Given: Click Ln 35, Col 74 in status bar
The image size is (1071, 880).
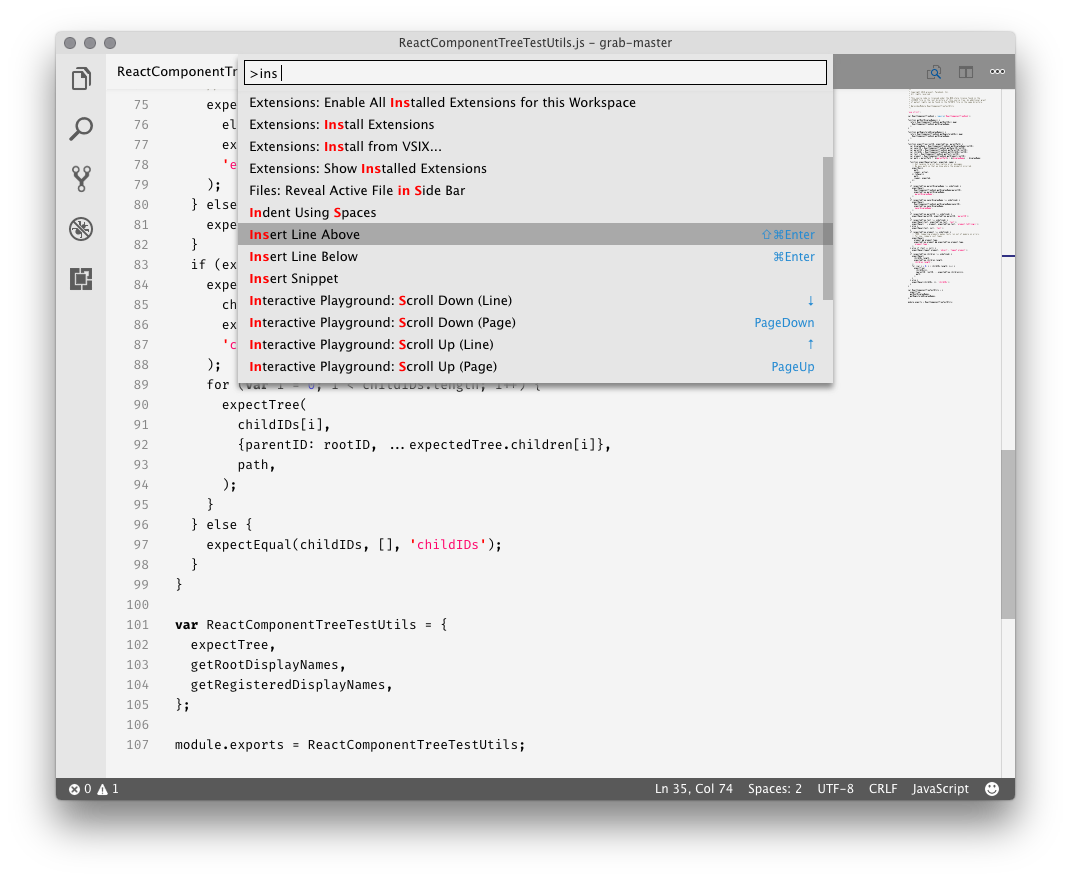Looking at the screenshot, I should (693, 789).
